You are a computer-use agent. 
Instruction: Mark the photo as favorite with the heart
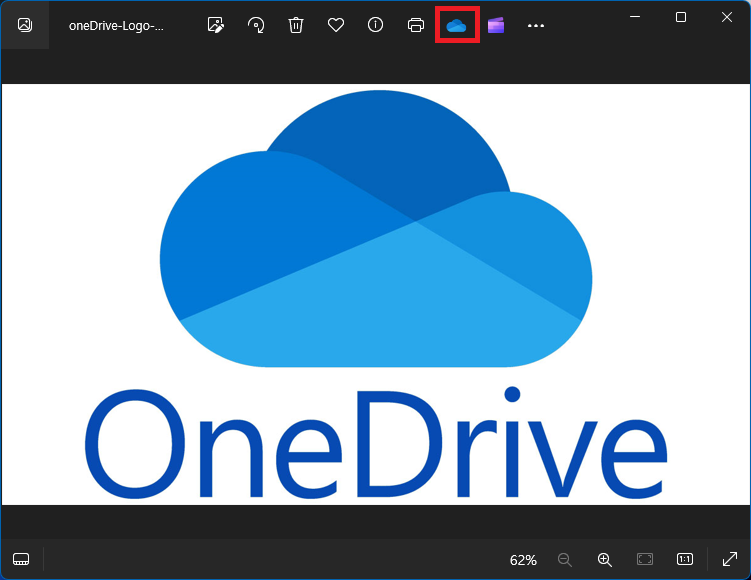pos(336,25)
